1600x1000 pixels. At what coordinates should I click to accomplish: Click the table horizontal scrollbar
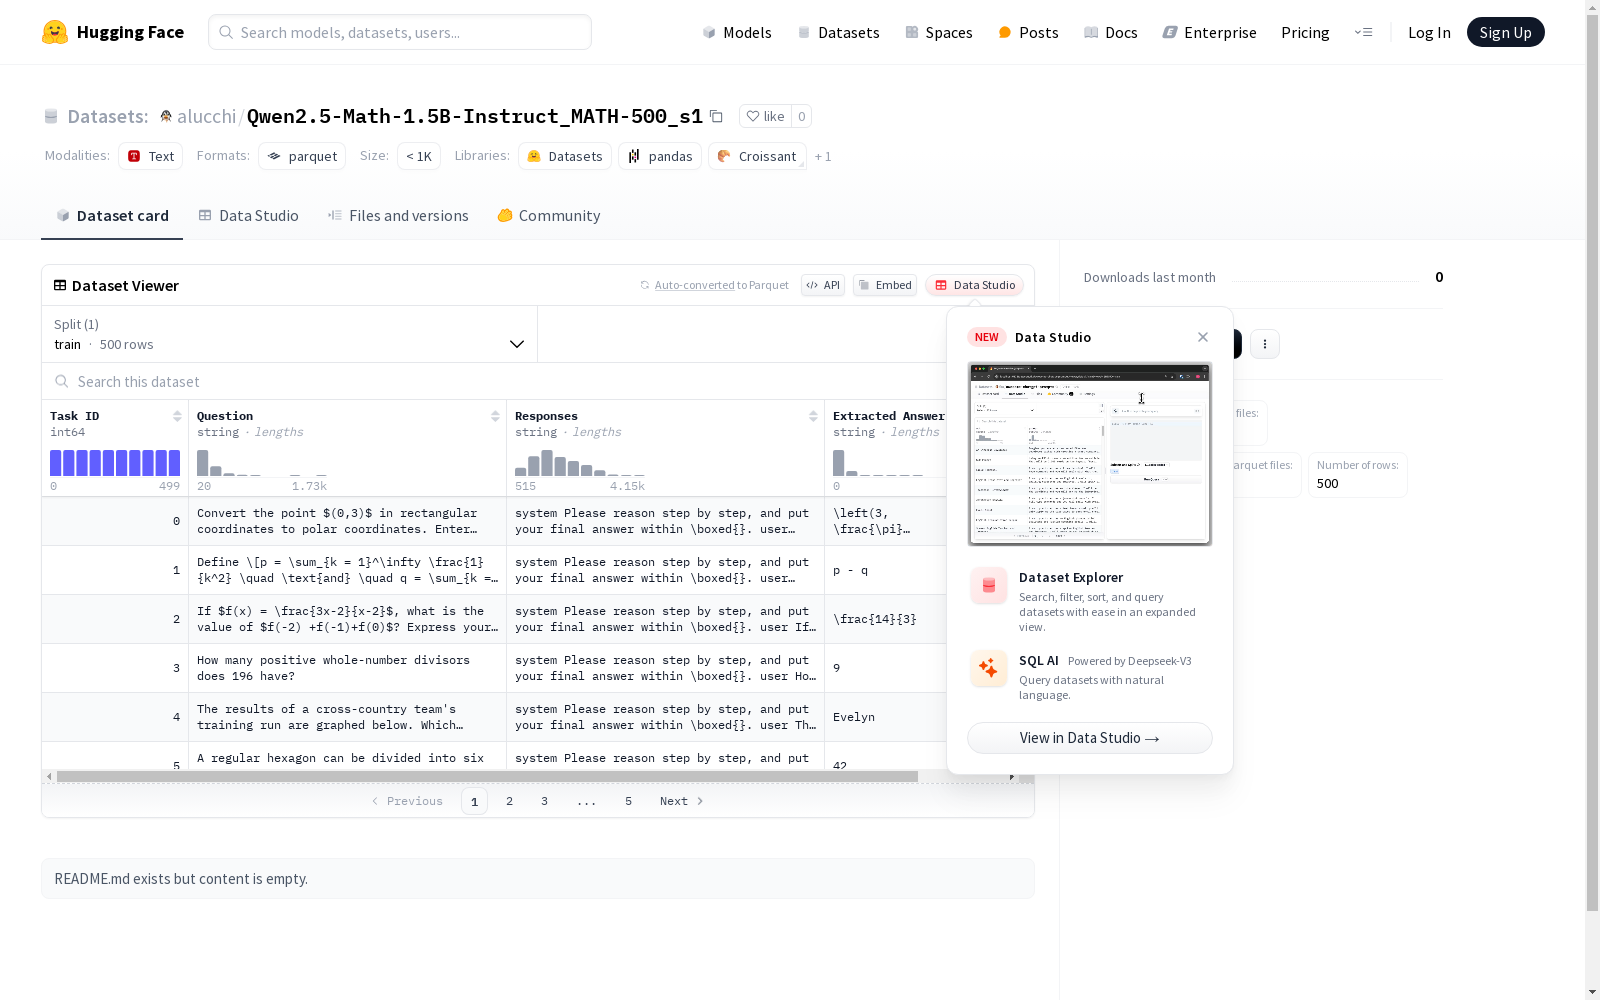point(487,776)
